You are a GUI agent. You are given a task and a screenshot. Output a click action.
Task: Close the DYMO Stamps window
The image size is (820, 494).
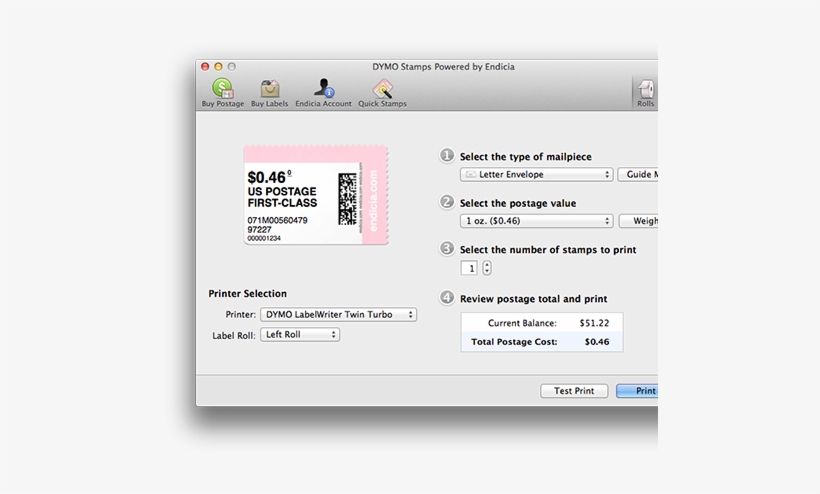point(205,67)
